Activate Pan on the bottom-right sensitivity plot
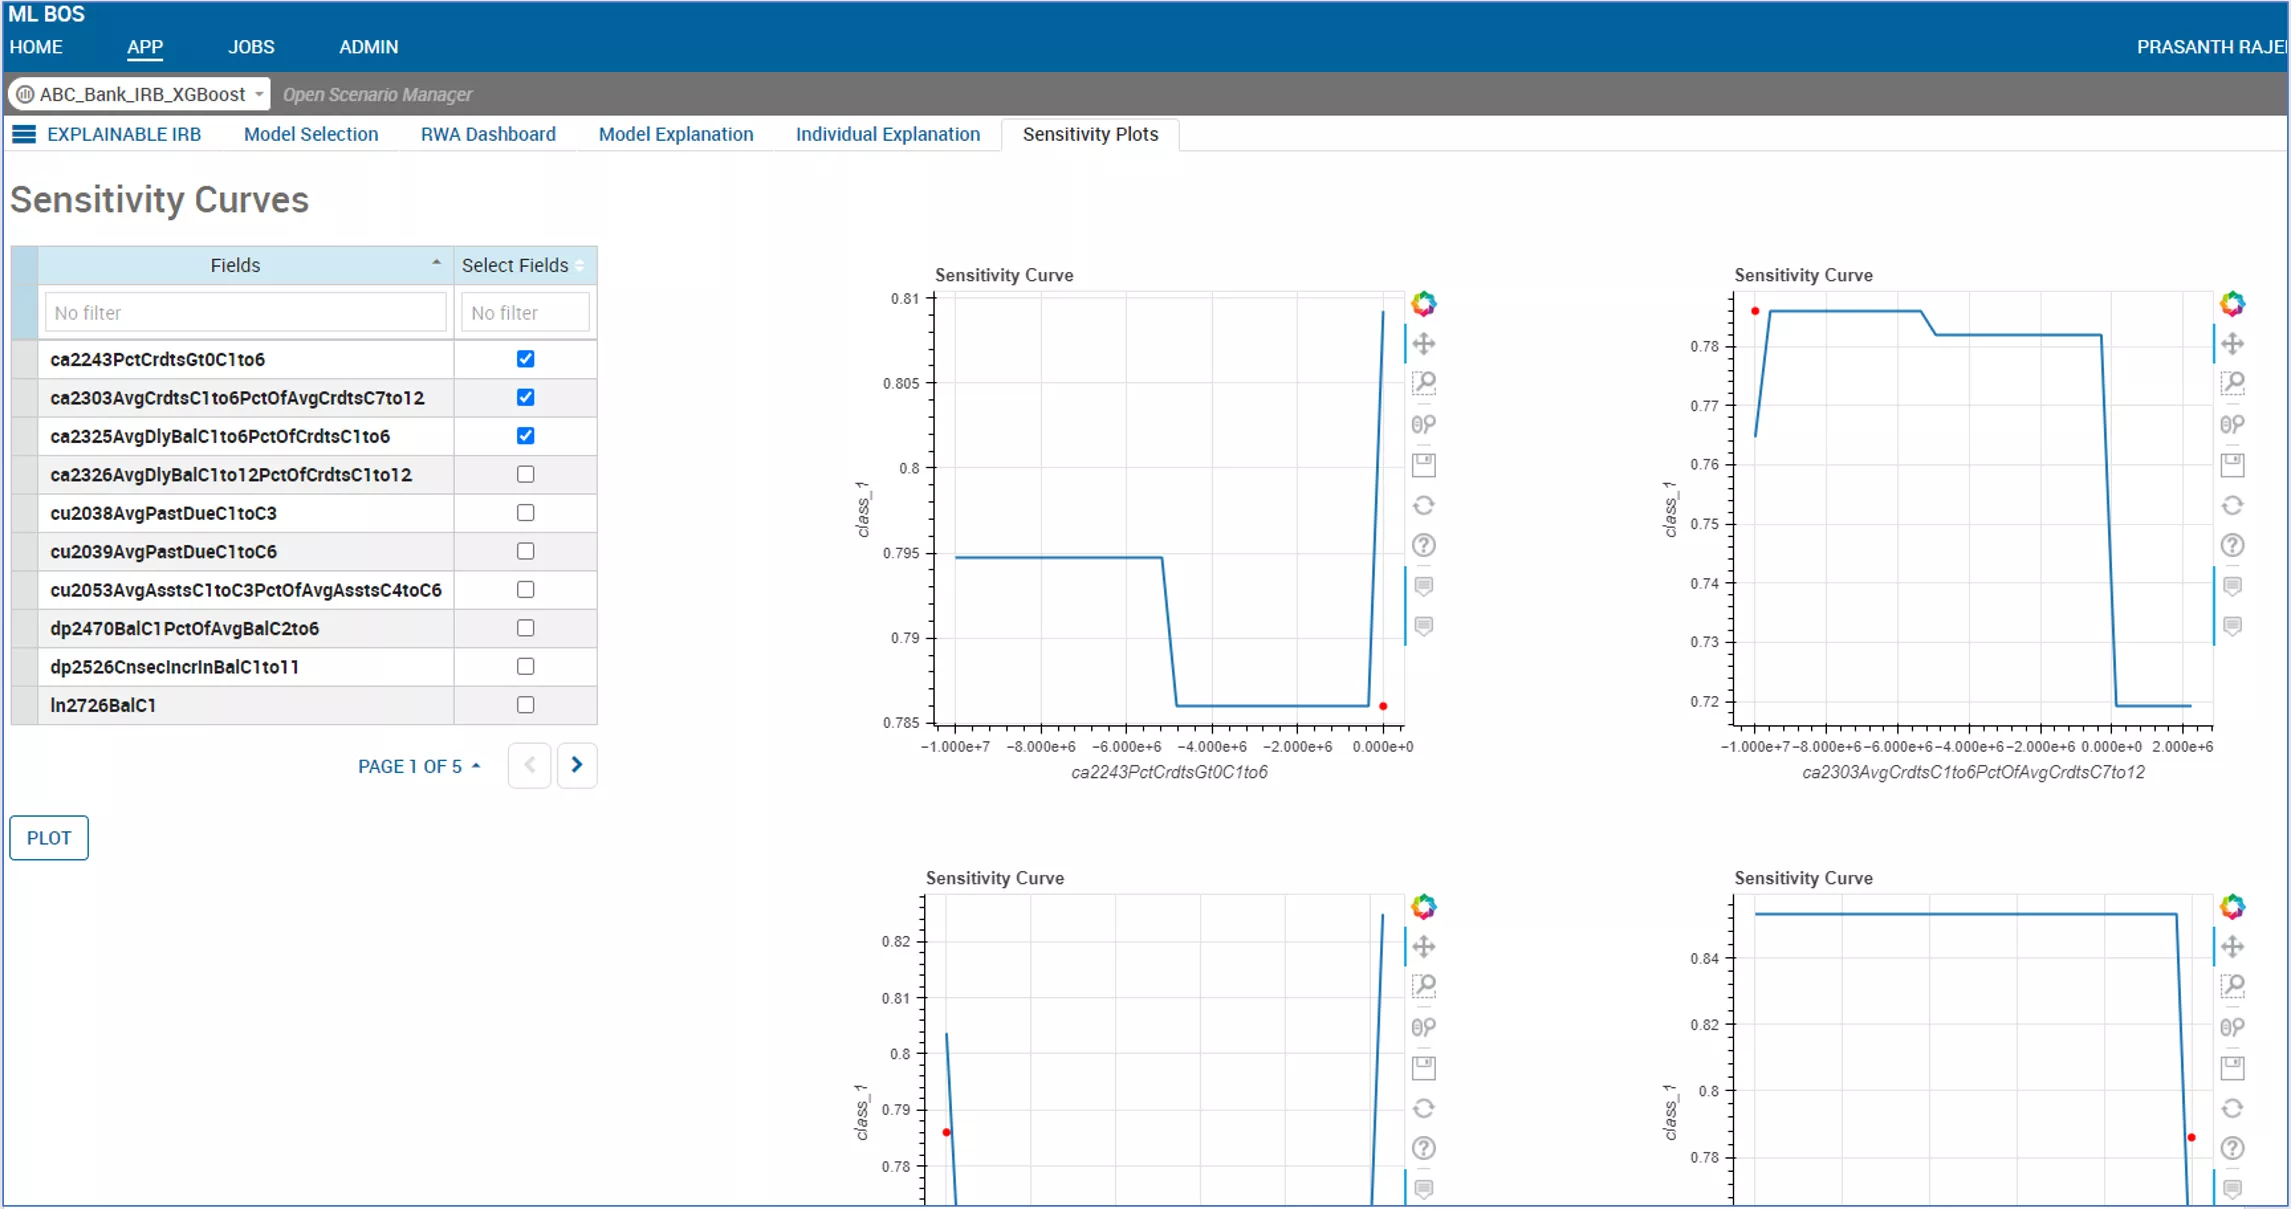The width and height of the screenshot is (2291, 1209). click(x=2234, y=946)
